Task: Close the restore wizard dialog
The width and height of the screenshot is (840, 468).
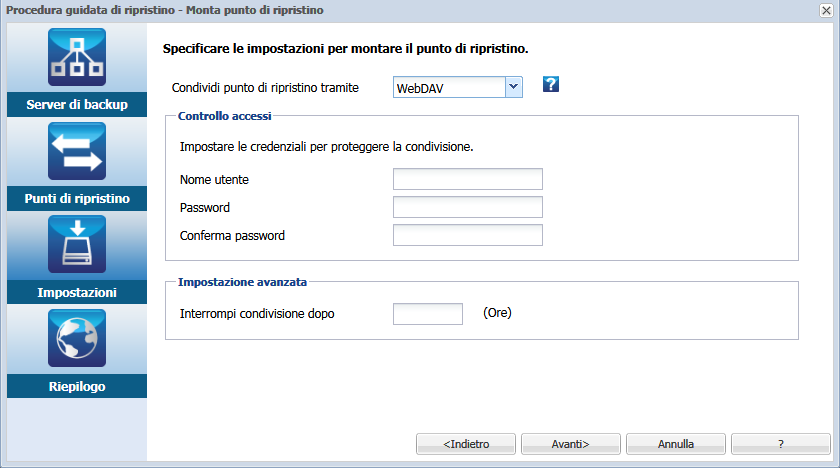Action: pyautogui.click(x=826, y=10)
